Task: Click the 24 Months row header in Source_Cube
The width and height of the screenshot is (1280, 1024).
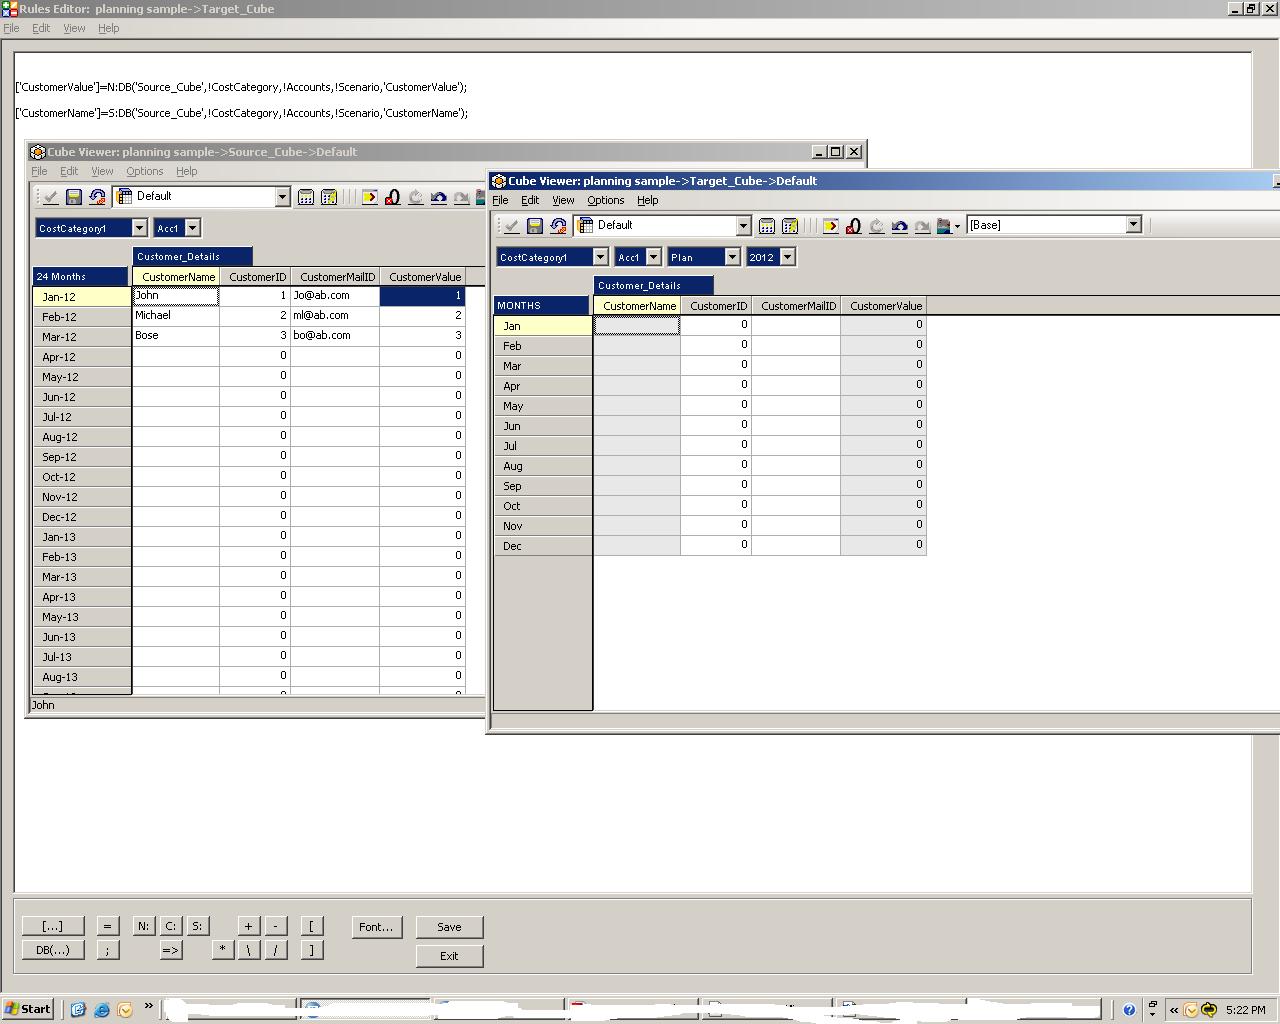Action: click(81, 276)
